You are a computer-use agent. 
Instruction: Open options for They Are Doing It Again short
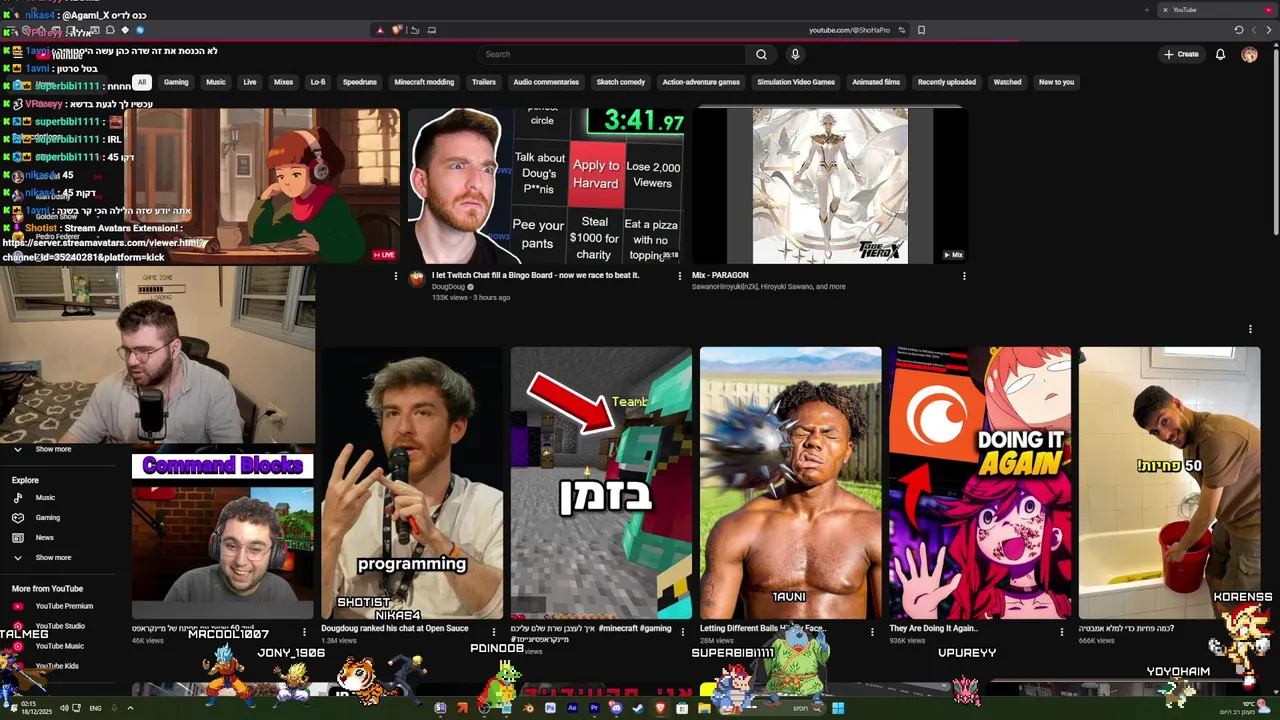click(1062, 632)
